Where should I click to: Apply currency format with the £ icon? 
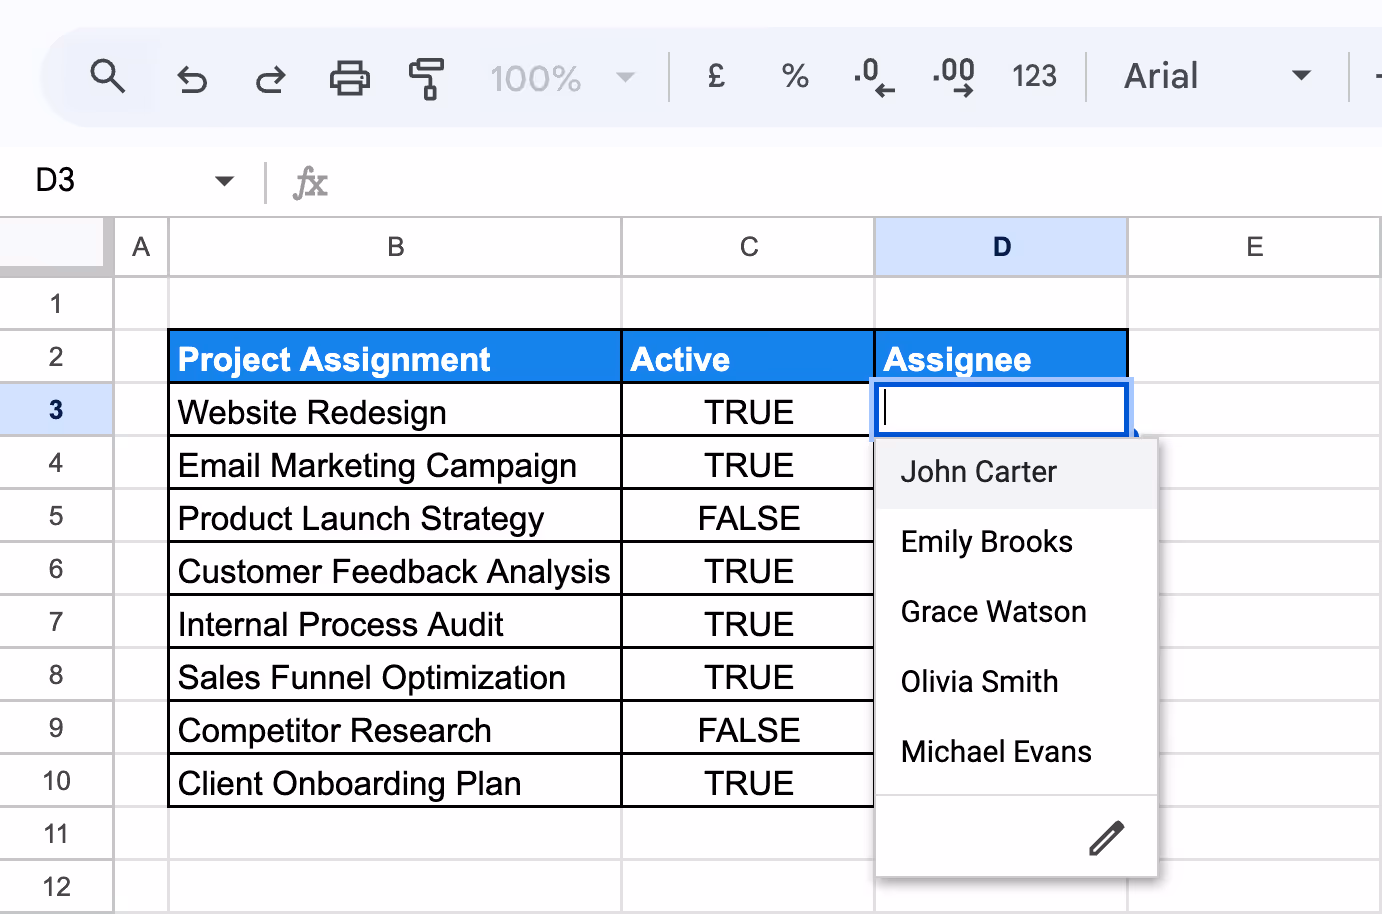pos(714,76)
